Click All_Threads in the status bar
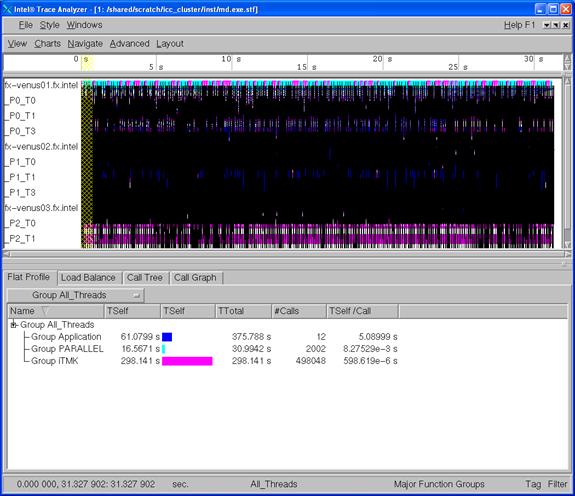The image size is (575, 496). [274, 484]
